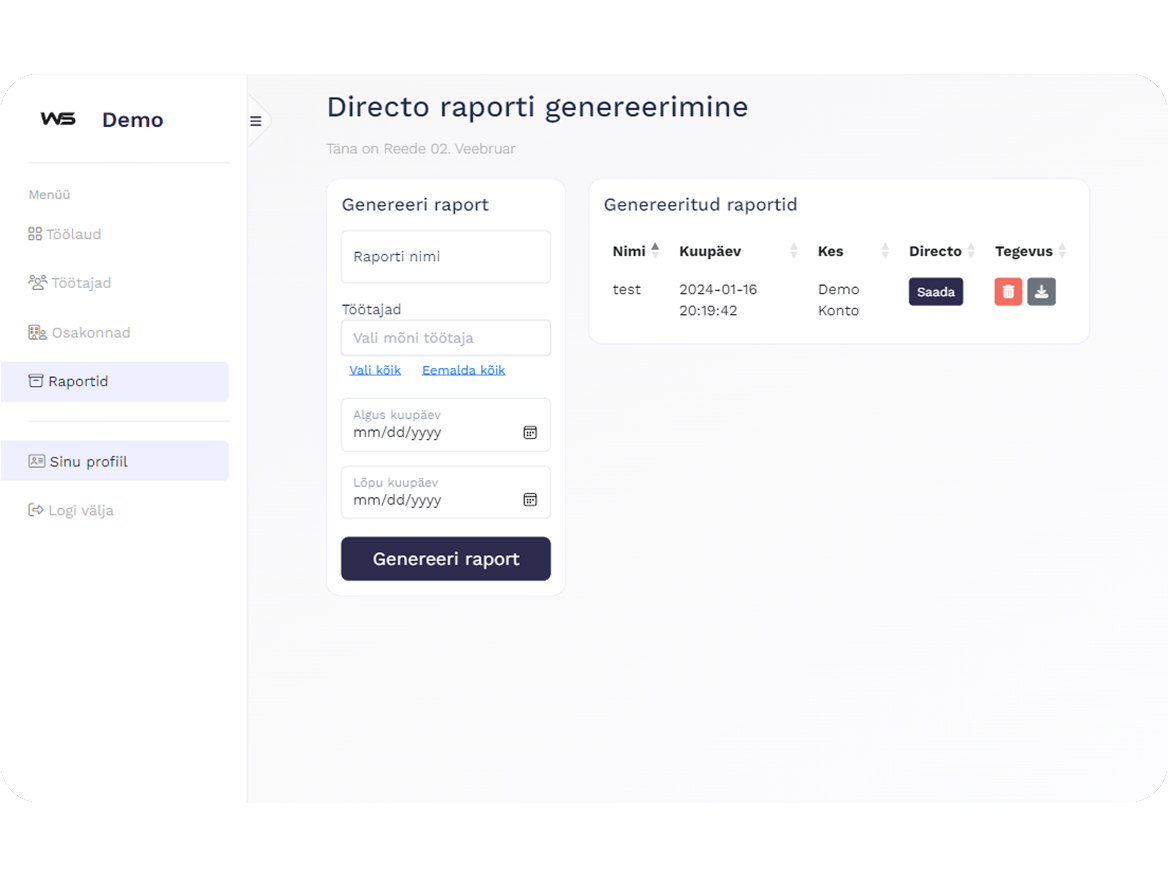Image resolution: width=1168 pixels, height=876 pixels.
Task: Download the test report
Action: coord(1041,292)
